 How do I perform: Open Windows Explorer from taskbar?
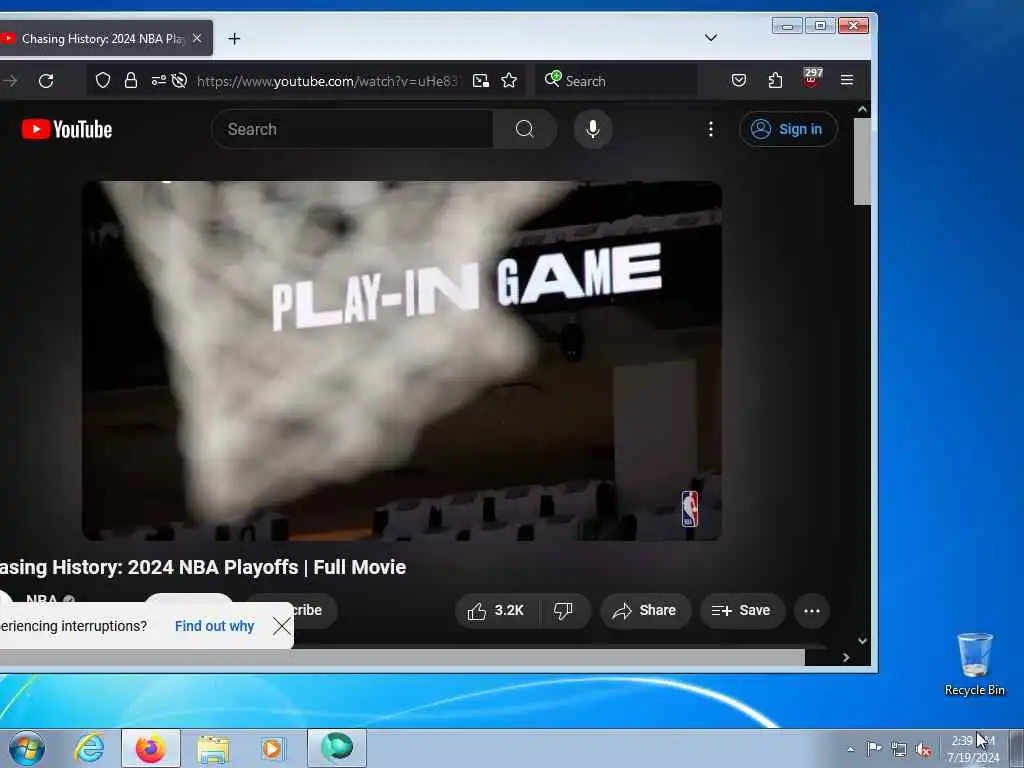coord(213,749)
